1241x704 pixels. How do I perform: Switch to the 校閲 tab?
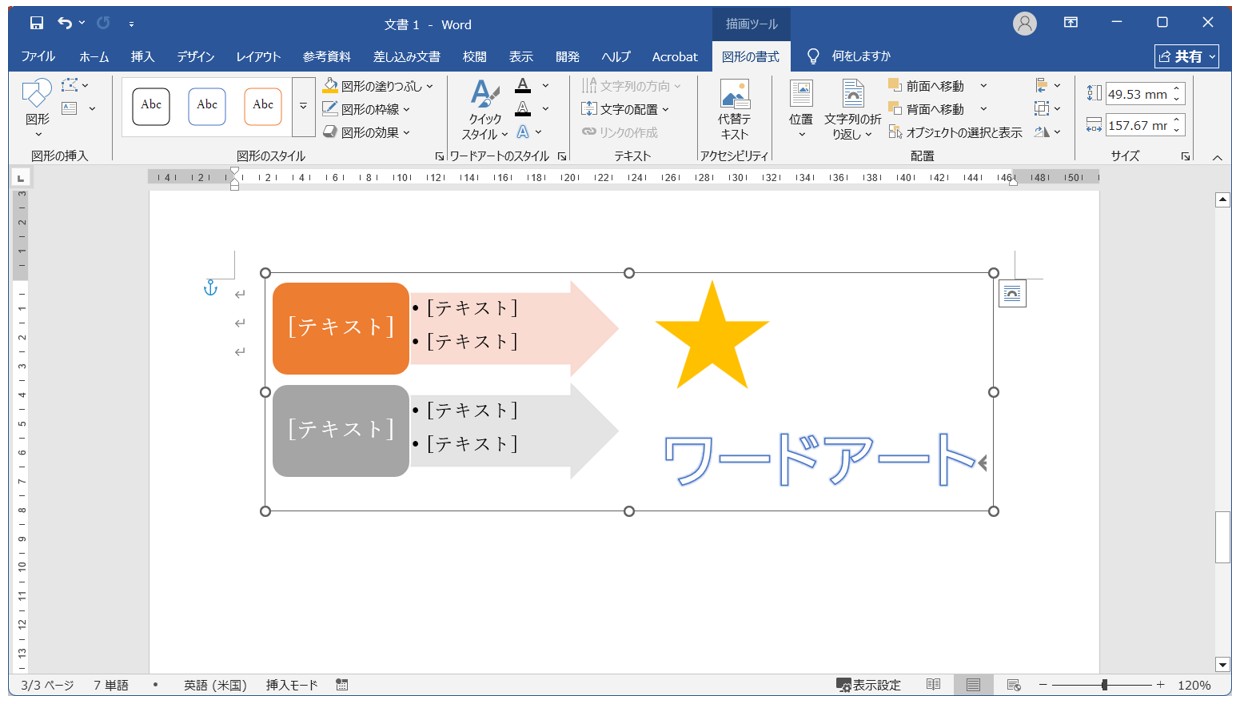coord(474,56)
